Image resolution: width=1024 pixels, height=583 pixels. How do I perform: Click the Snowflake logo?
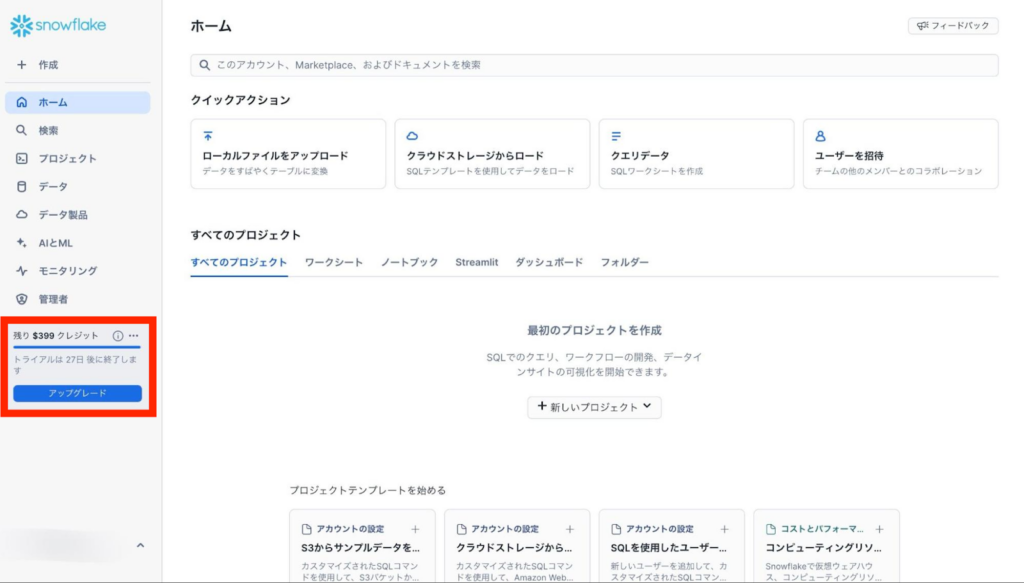click(x=58, y=26)
